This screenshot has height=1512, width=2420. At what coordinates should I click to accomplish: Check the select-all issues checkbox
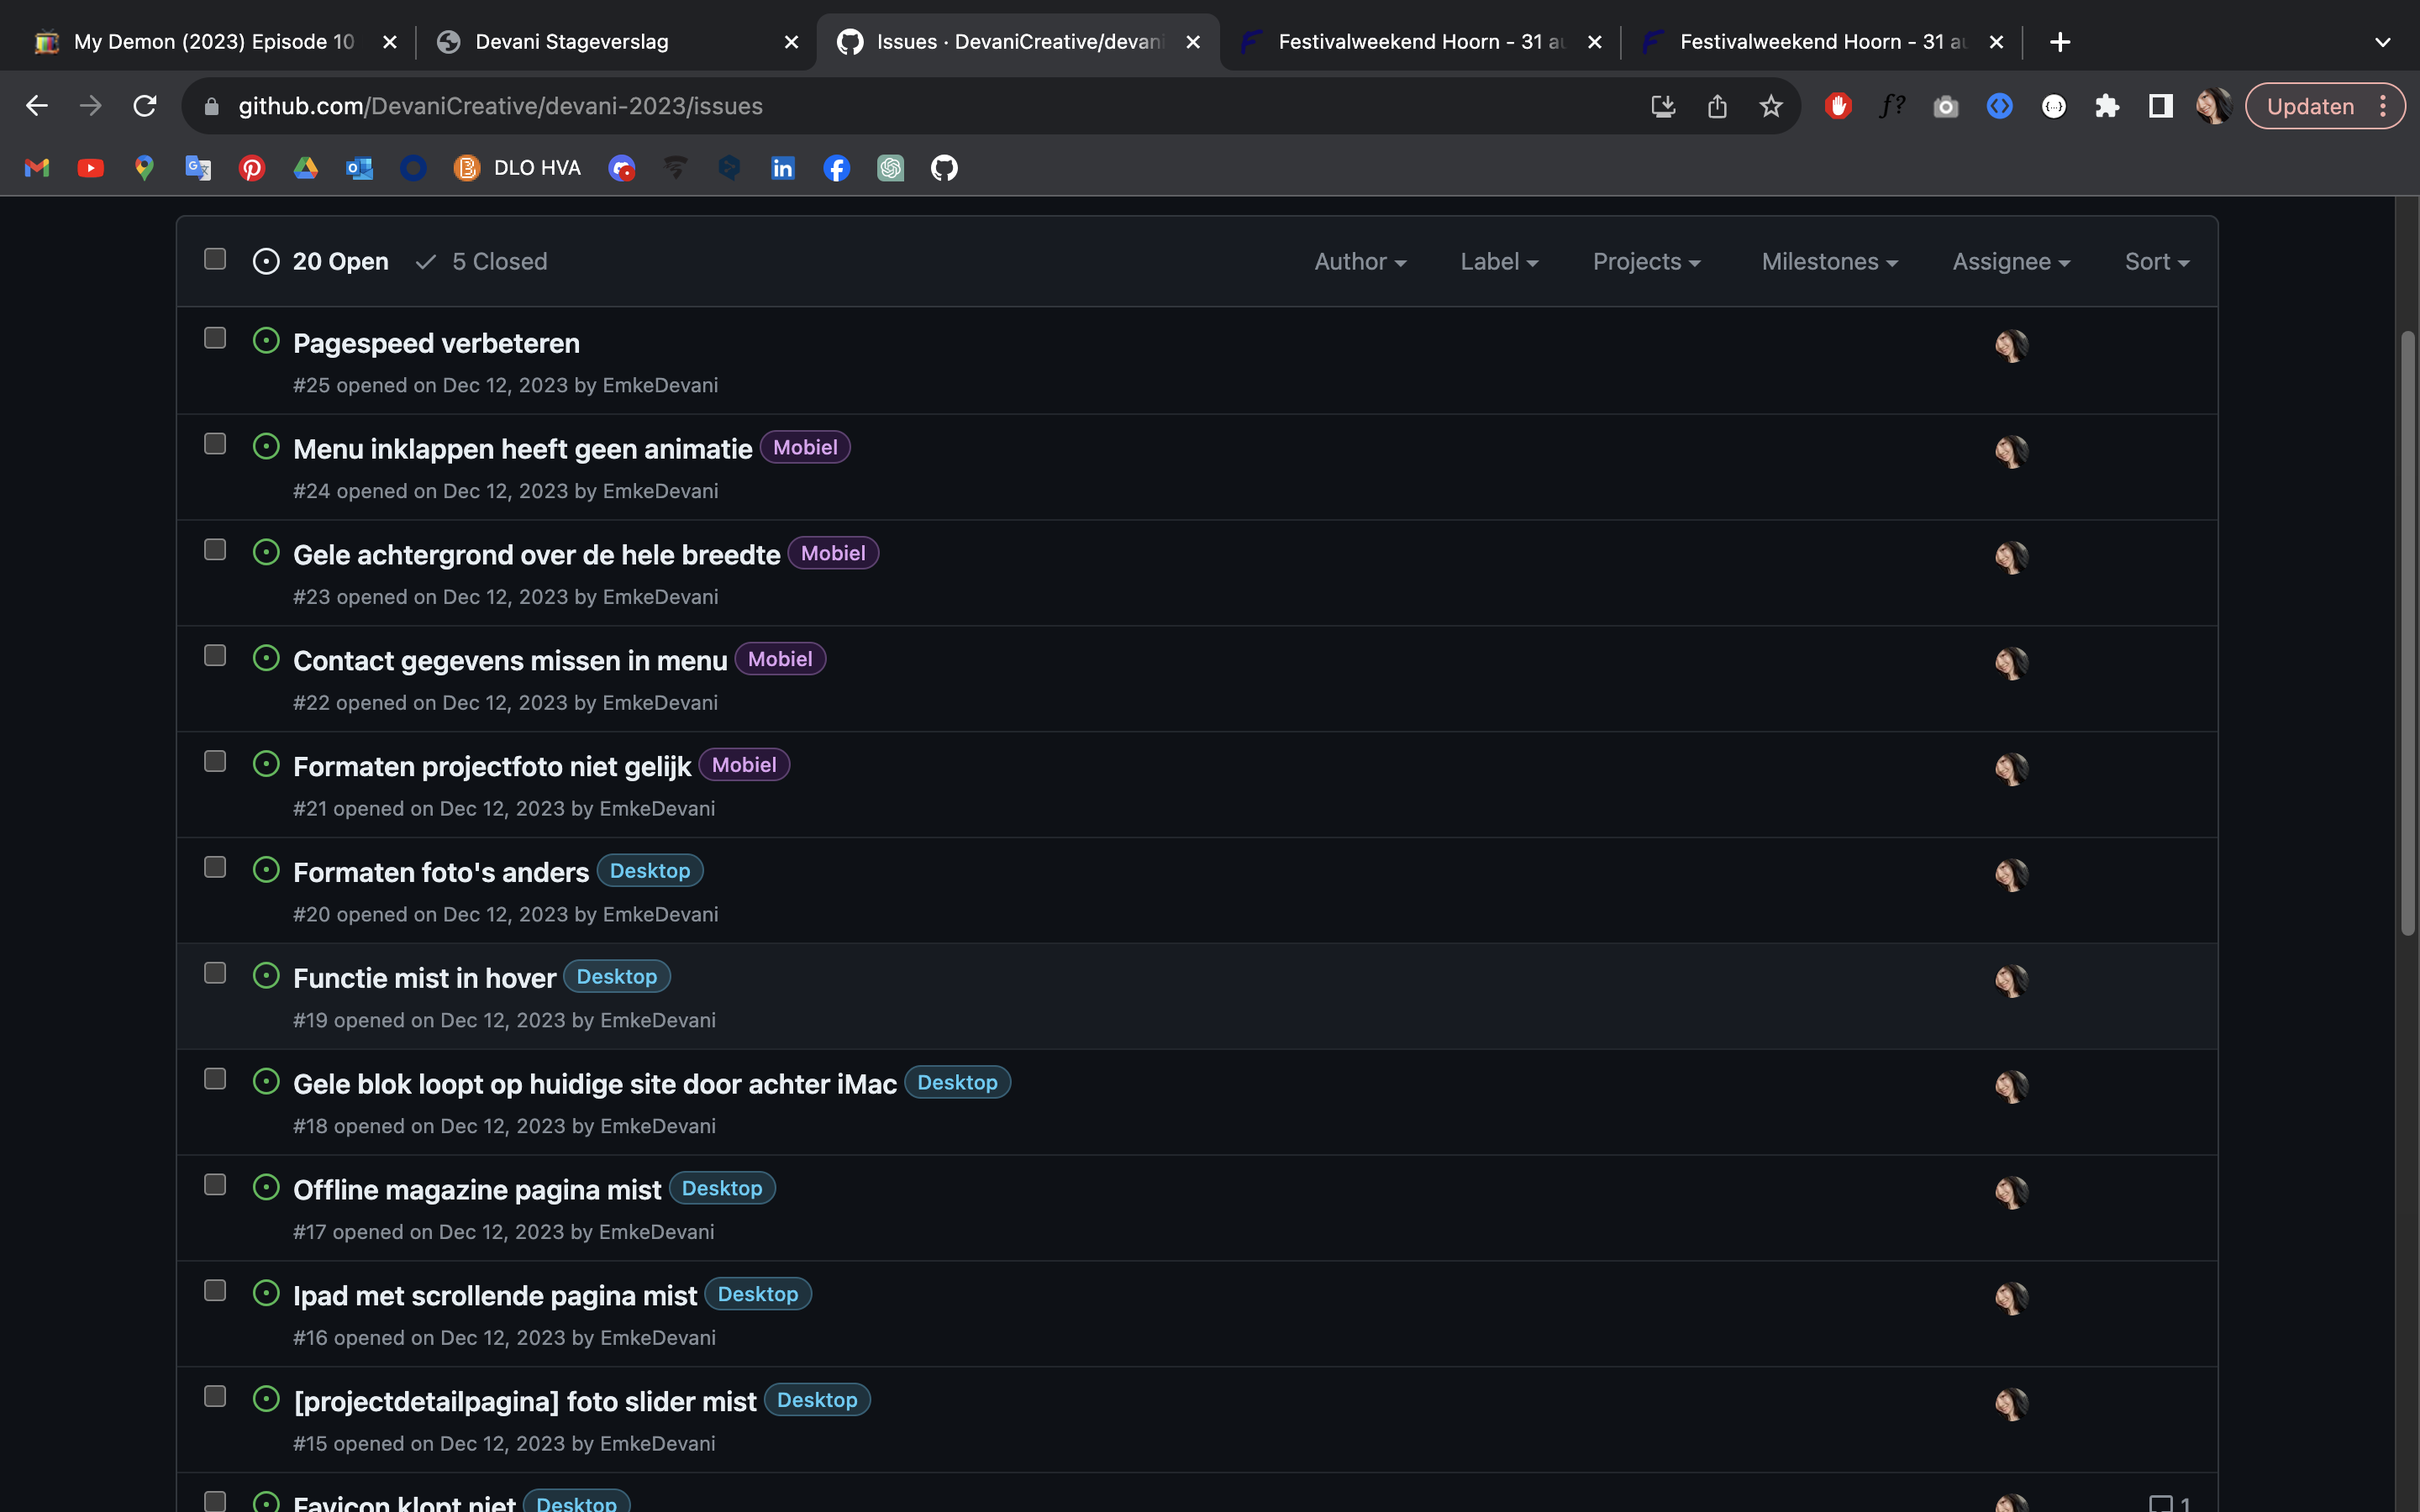tap(215, 260)
